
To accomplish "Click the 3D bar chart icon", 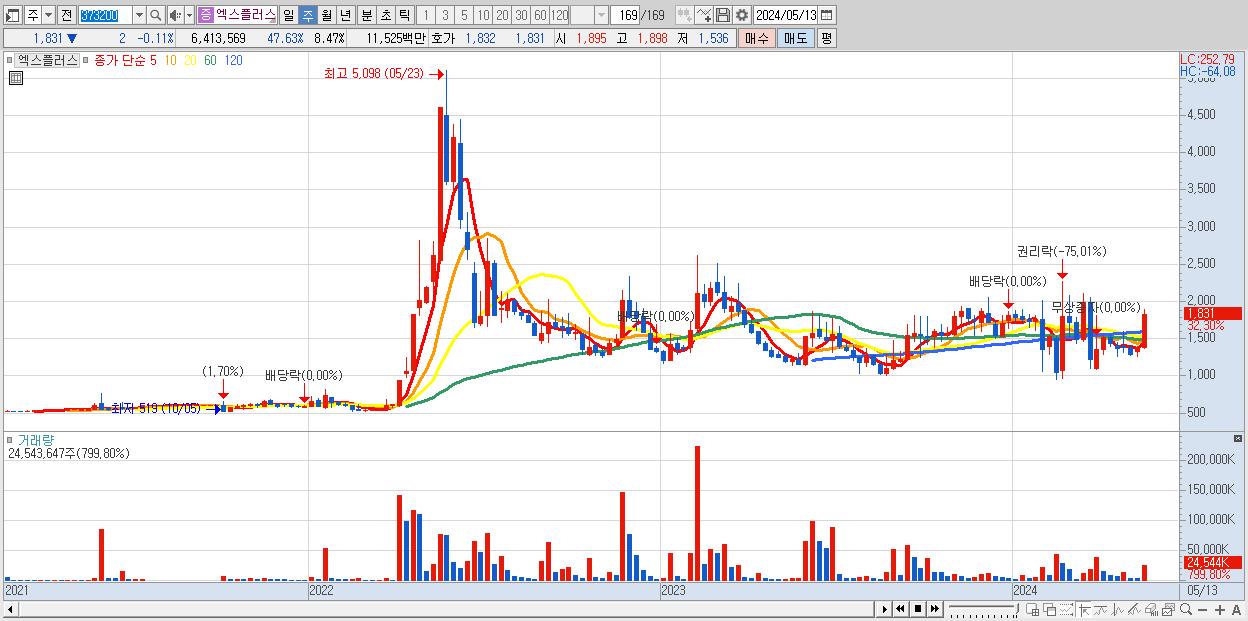I will [1151, 610].
